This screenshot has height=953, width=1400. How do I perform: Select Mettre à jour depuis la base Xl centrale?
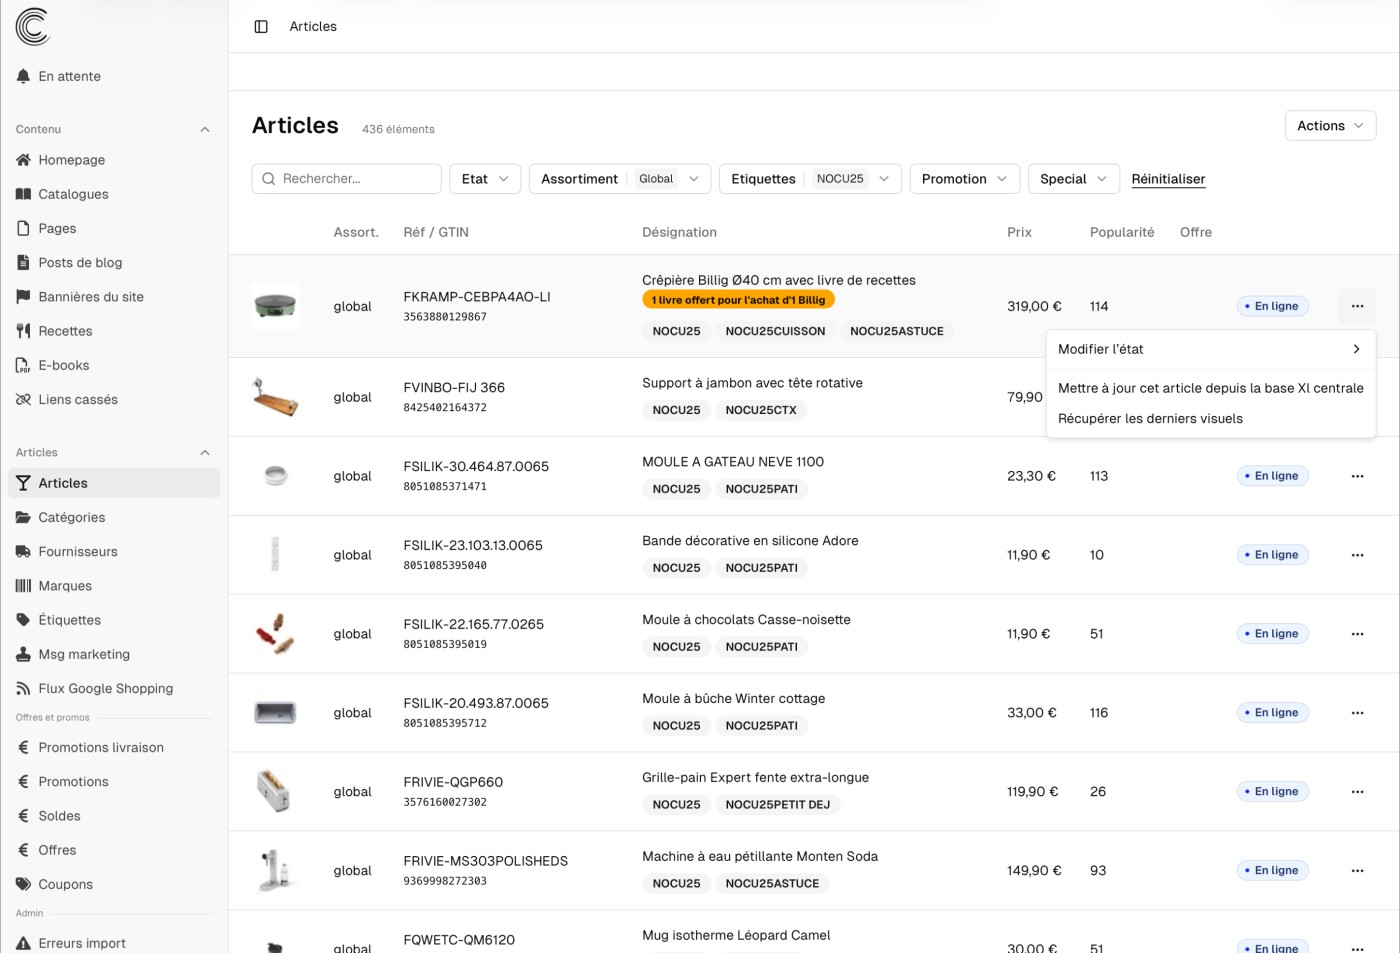click(x=1210, y=388)
